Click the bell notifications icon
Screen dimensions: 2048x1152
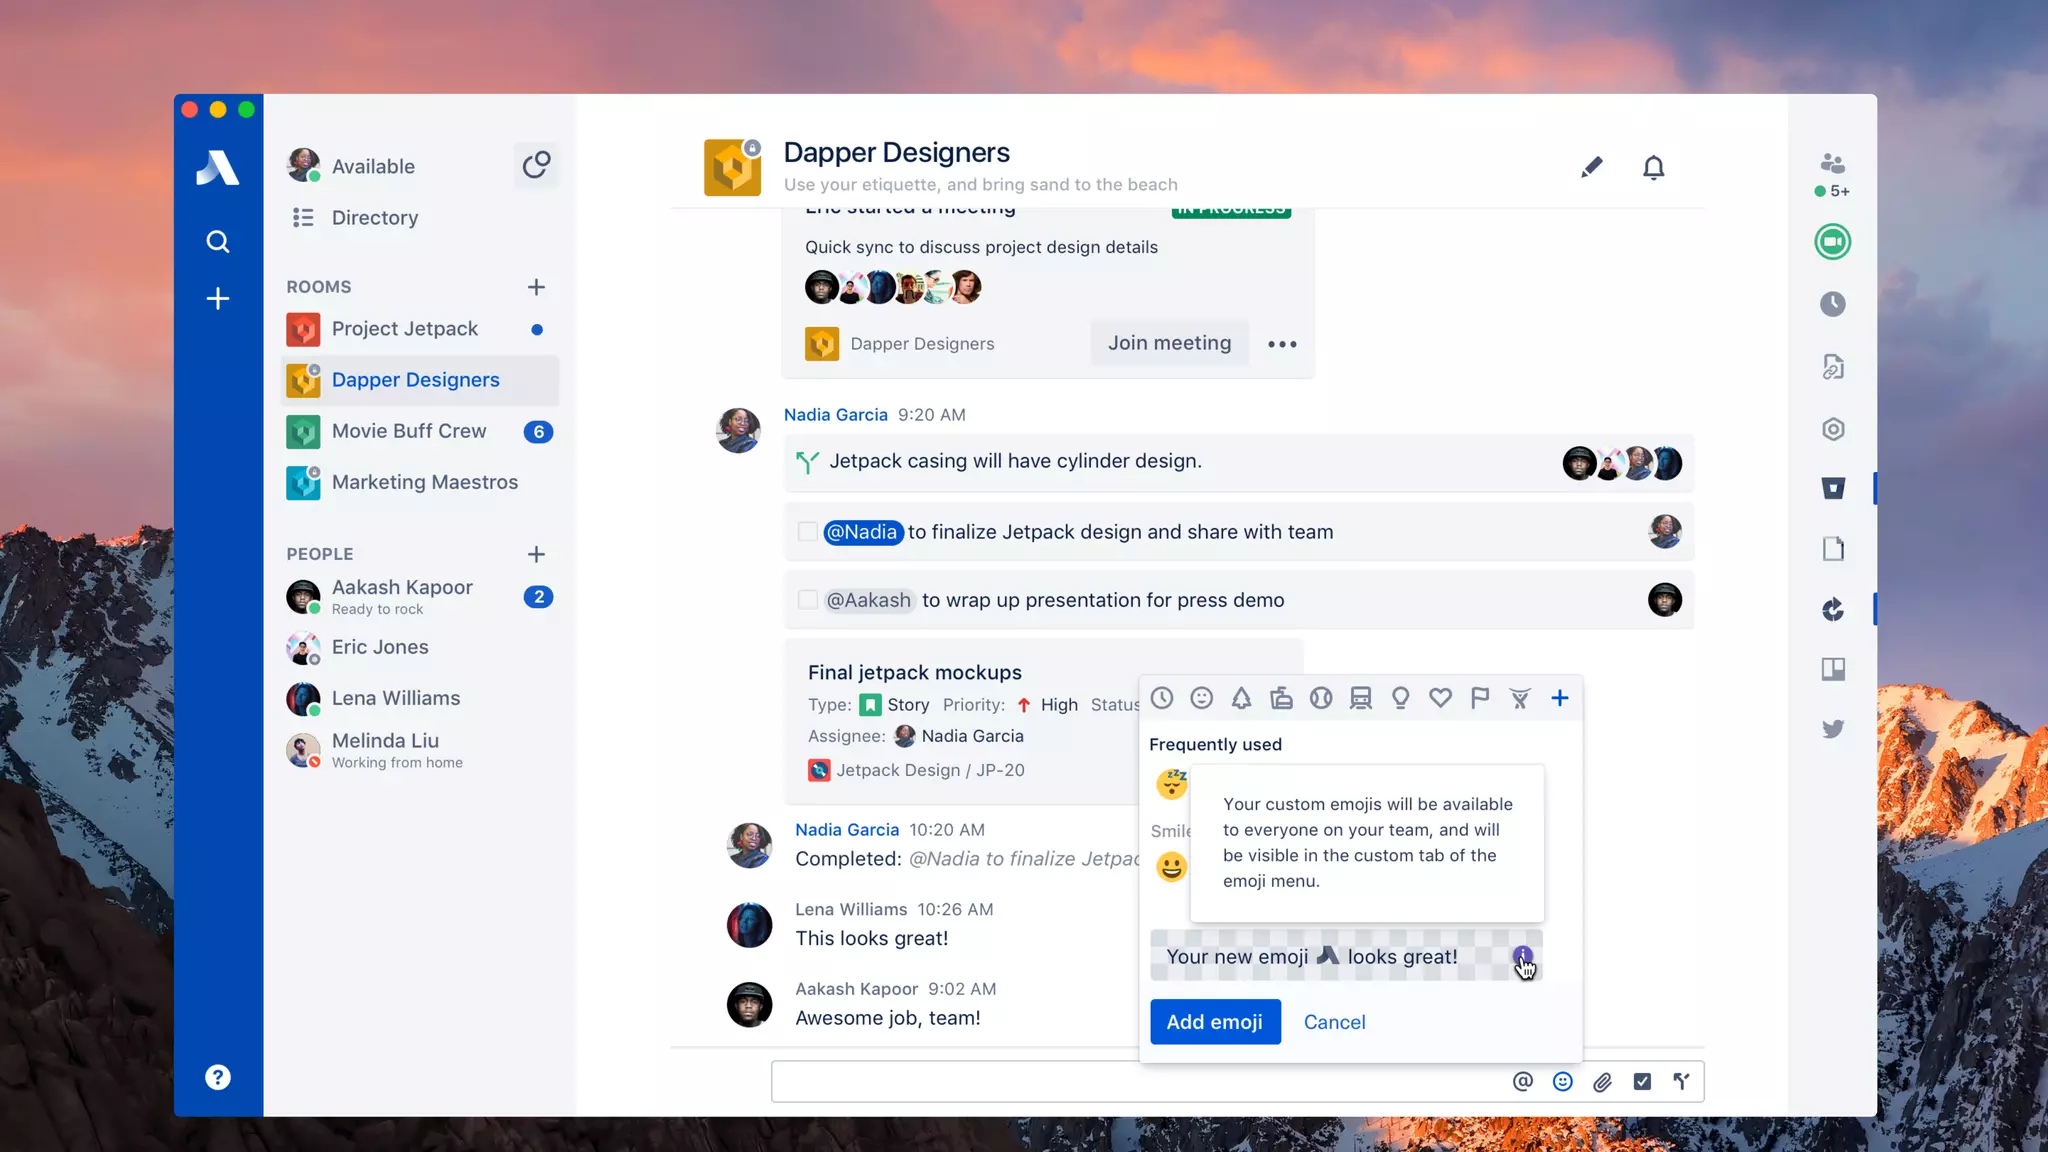[x=1653, y=167]
